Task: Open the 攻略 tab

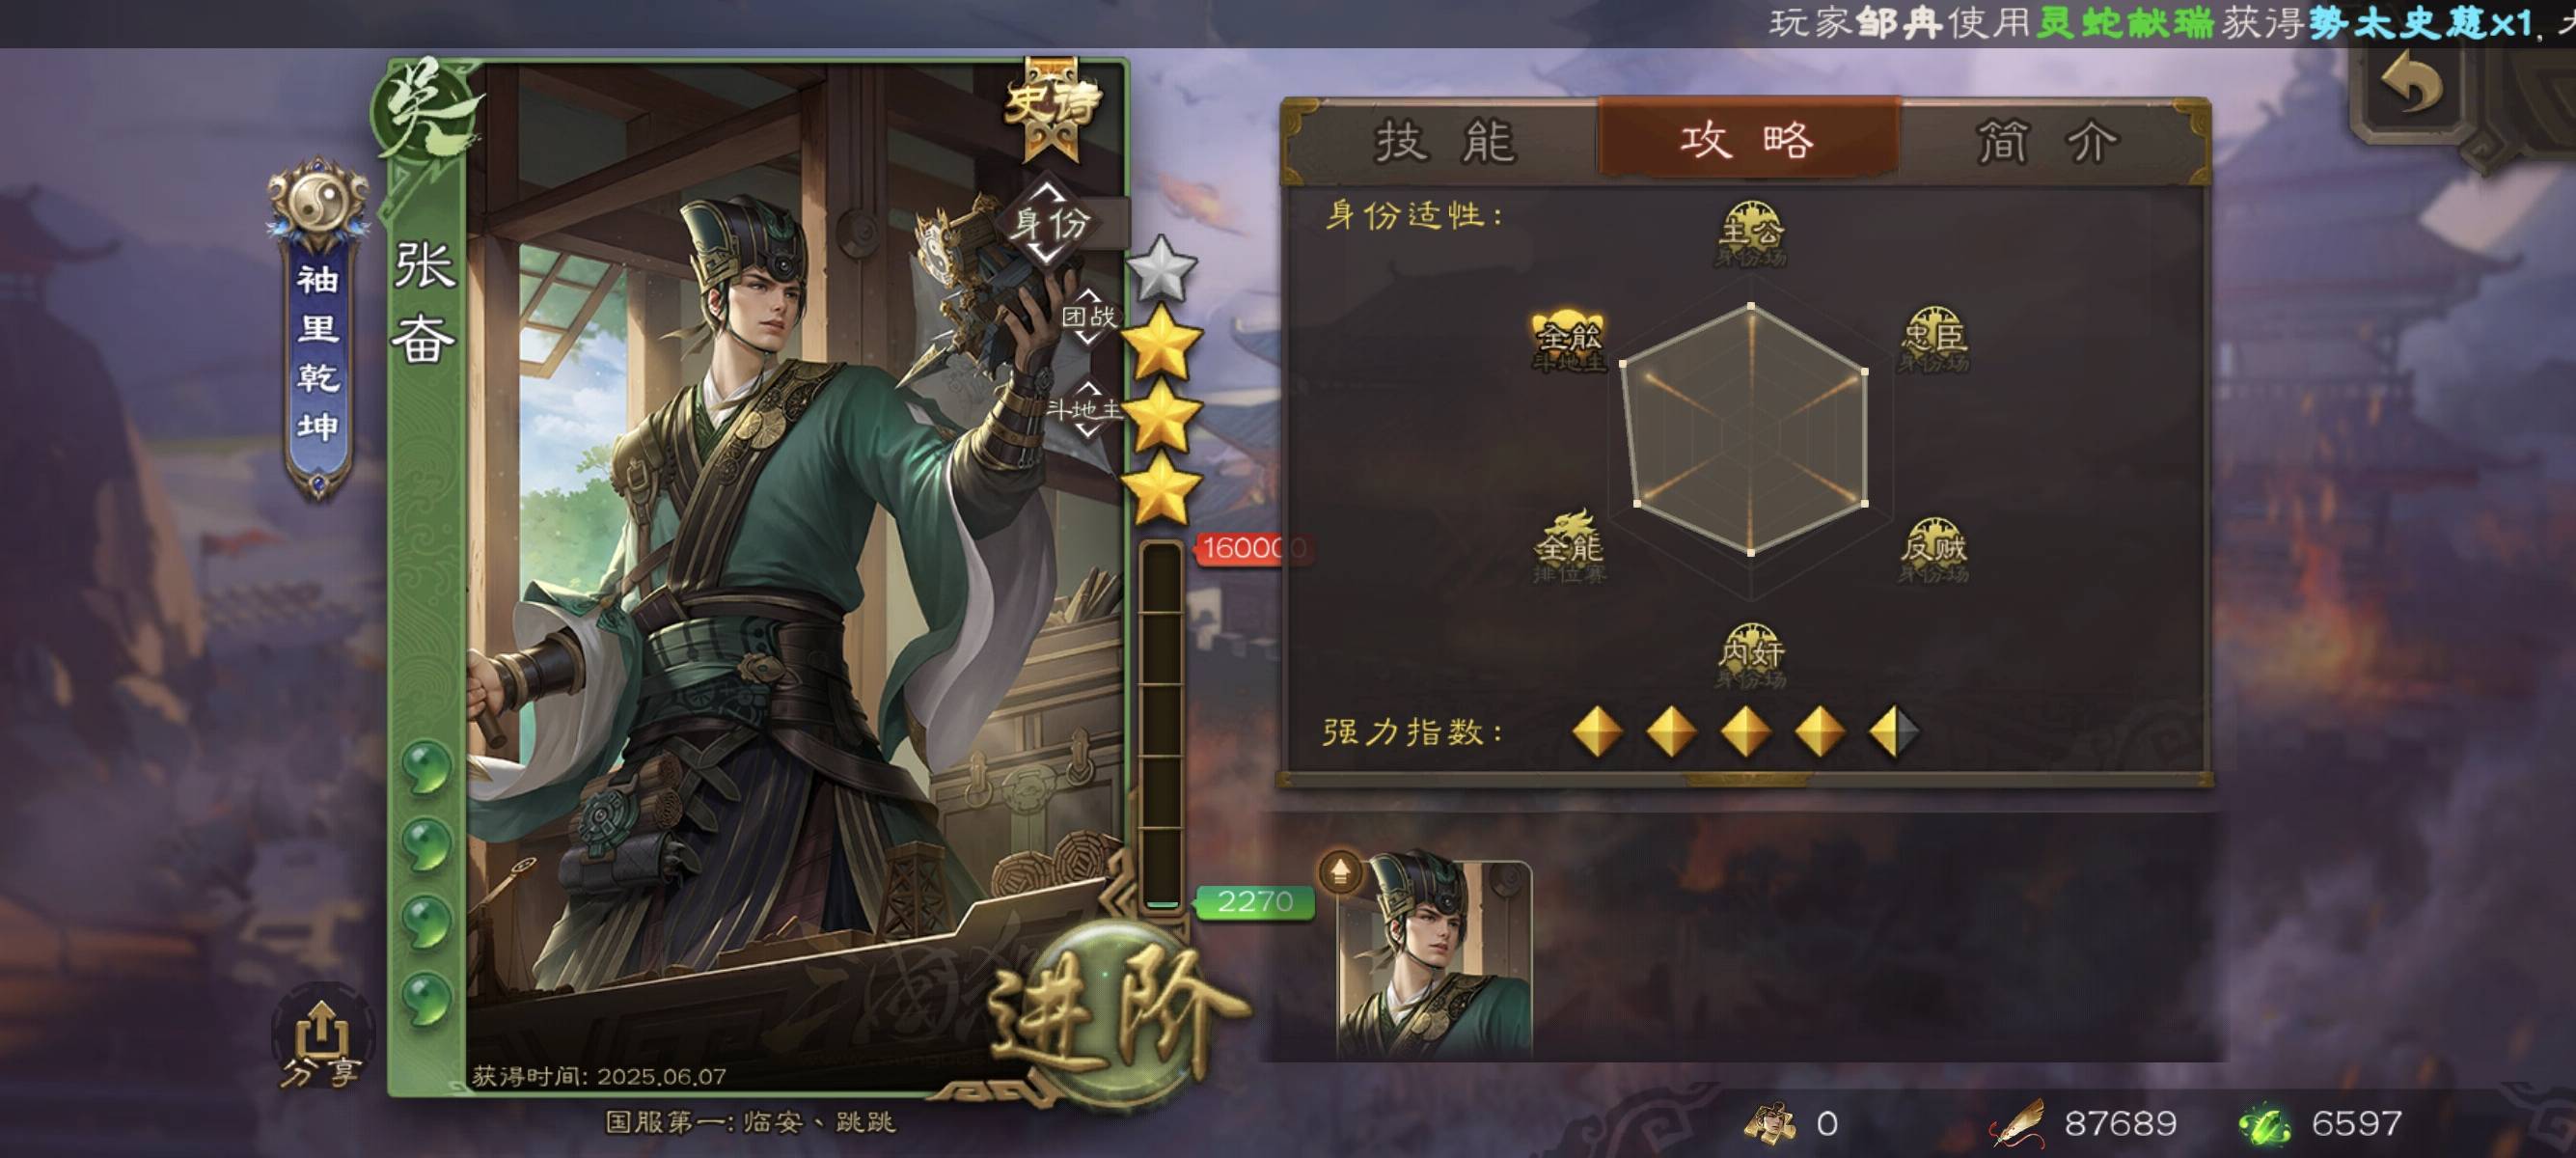Action: [x=1747, y=139]
